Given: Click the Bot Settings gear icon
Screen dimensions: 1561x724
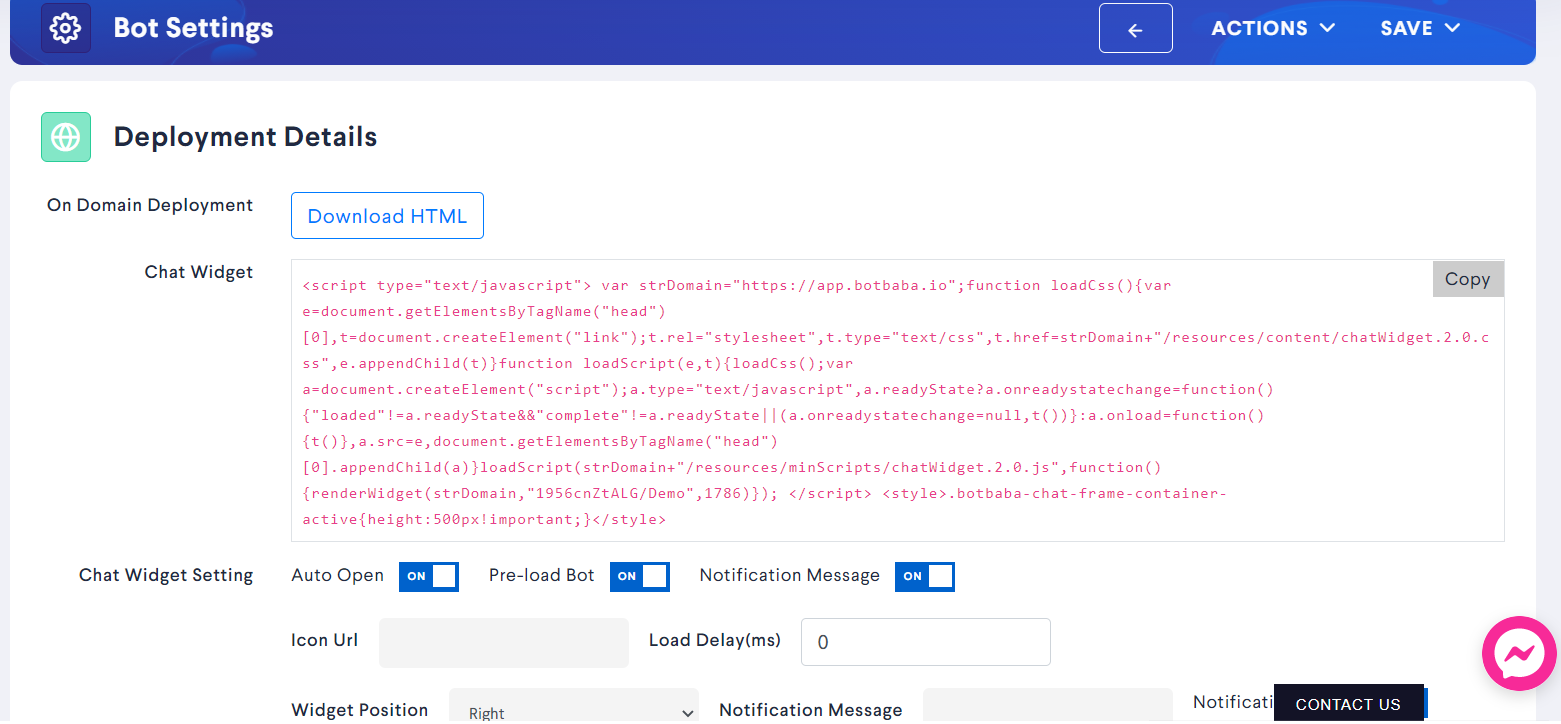Looking at the screenshot, I should (x=64, y=27).
